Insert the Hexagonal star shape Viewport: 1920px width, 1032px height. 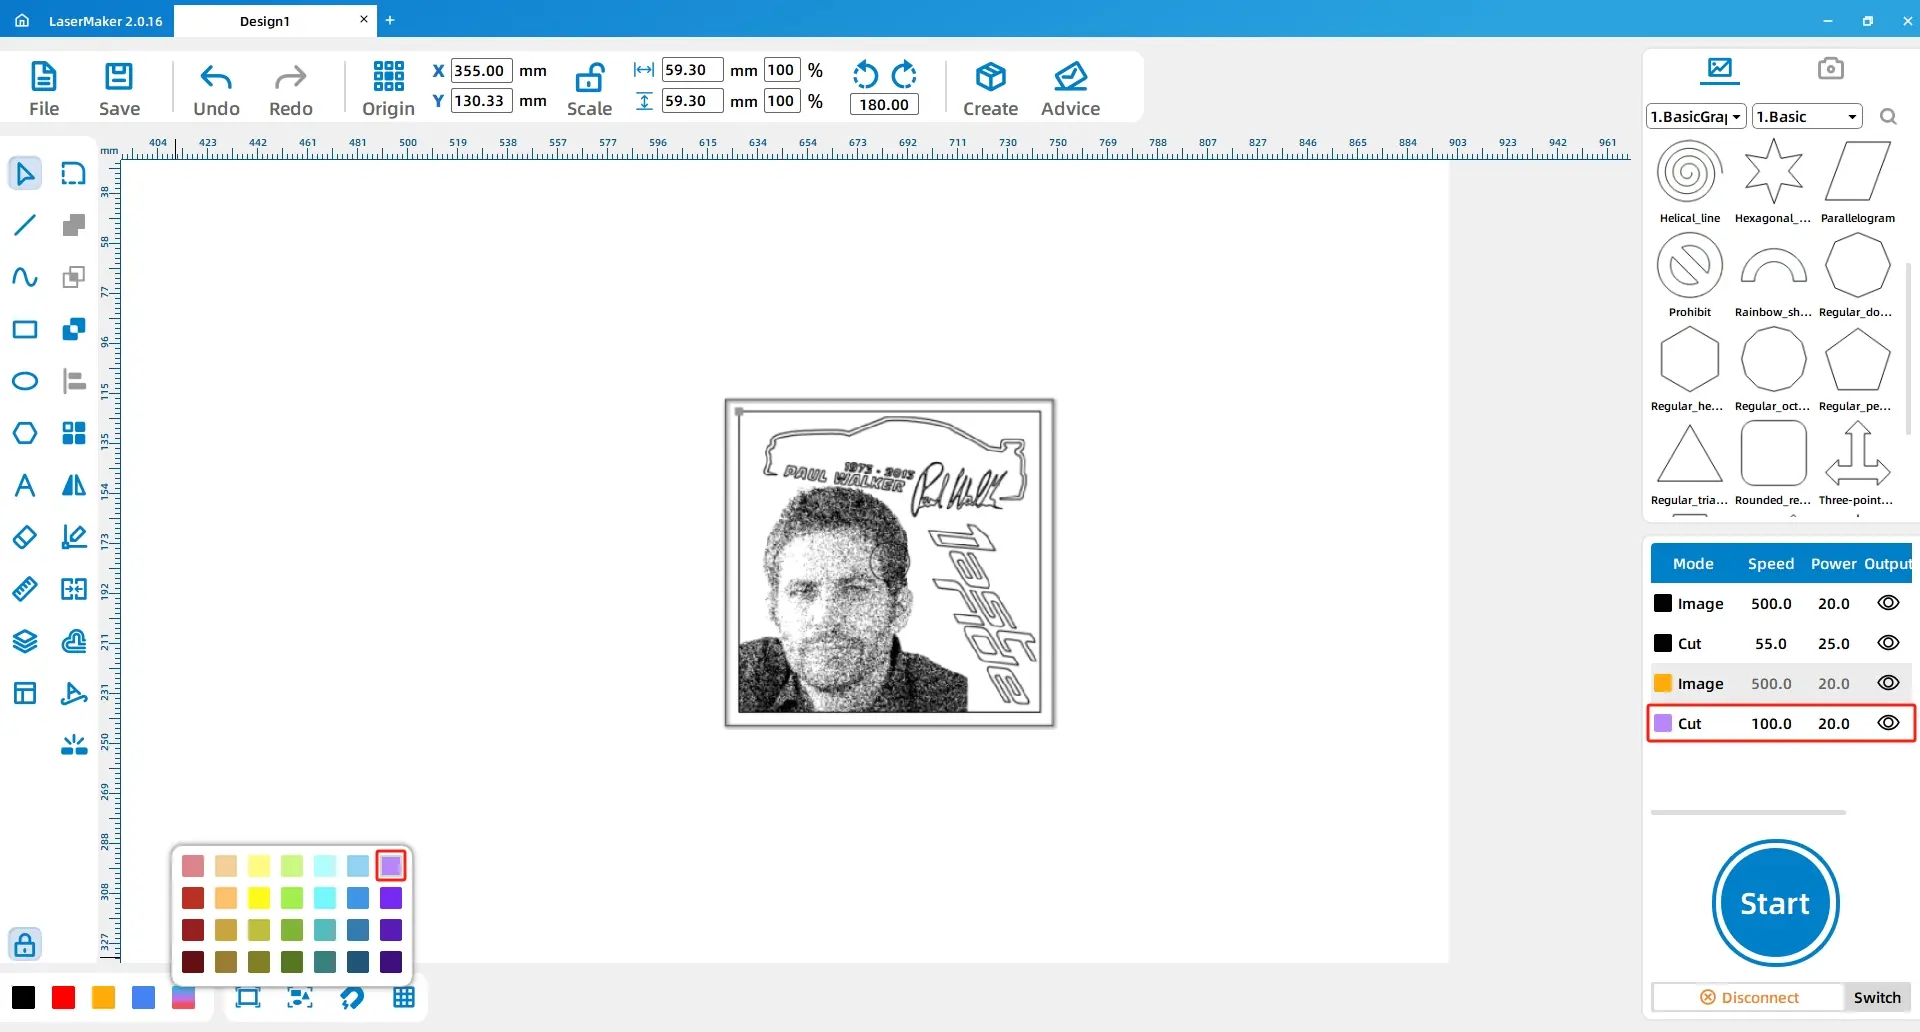click(1773, 181)
